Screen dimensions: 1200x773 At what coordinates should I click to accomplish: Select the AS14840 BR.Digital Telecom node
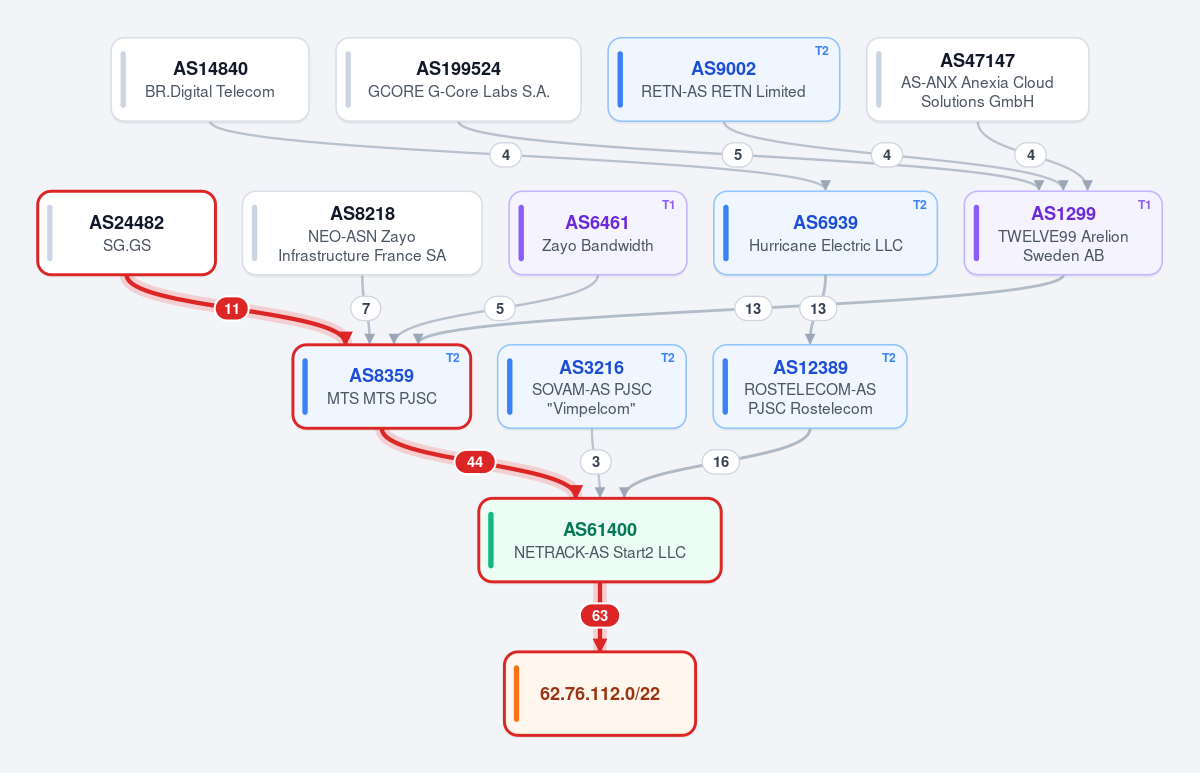pos(210,80)
